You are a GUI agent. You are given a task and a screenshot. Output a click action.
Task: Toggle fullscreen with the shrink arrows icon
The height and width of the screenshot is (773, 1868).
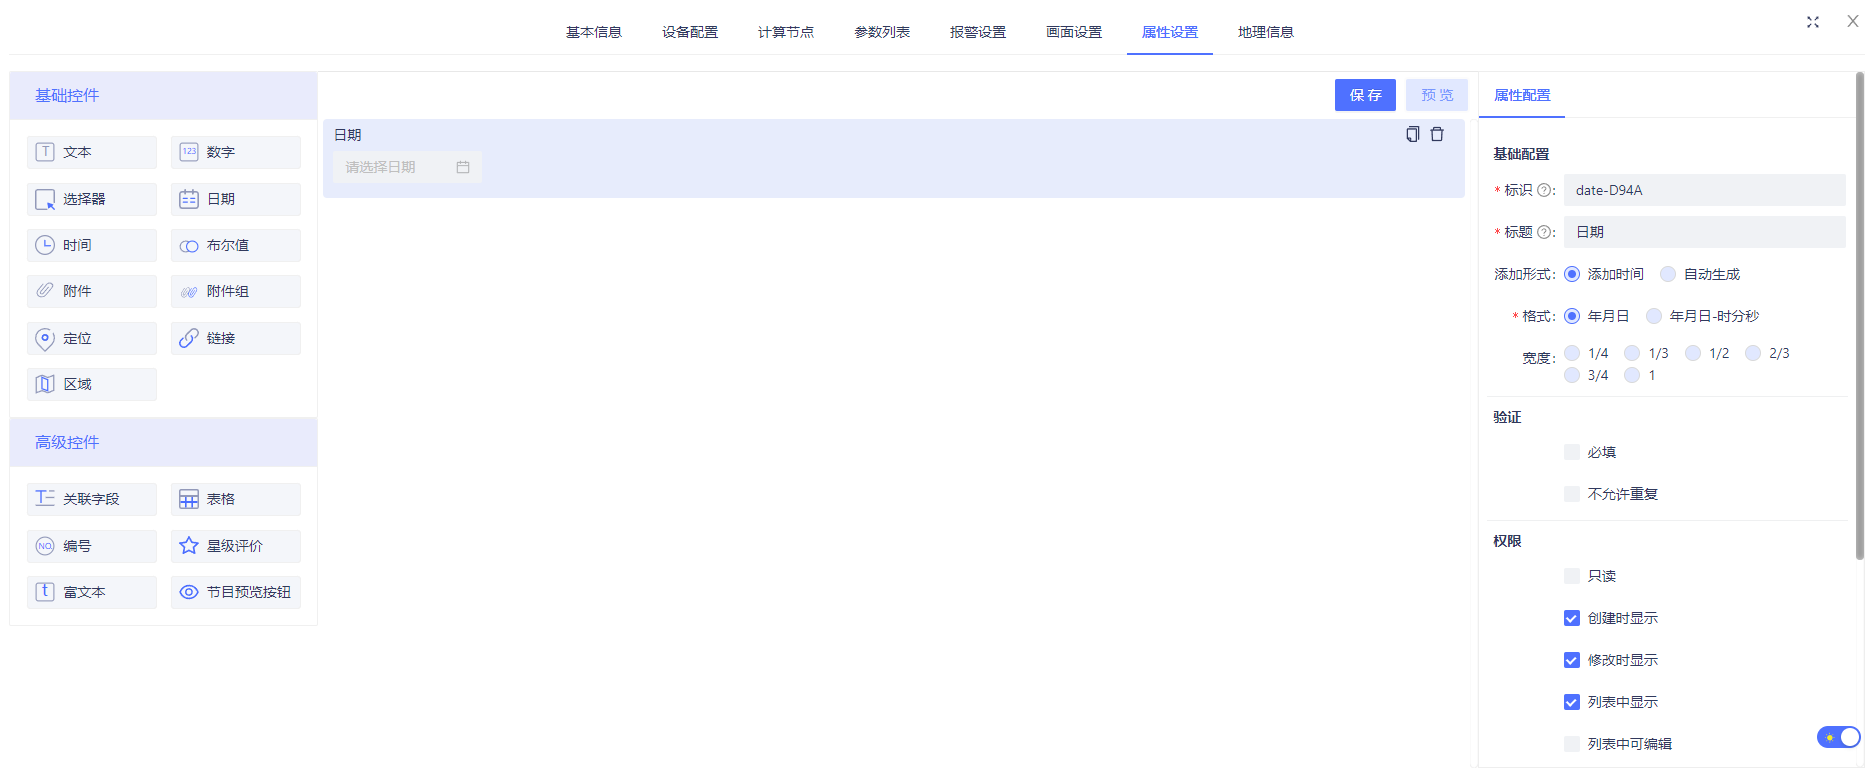[1813, 22]
